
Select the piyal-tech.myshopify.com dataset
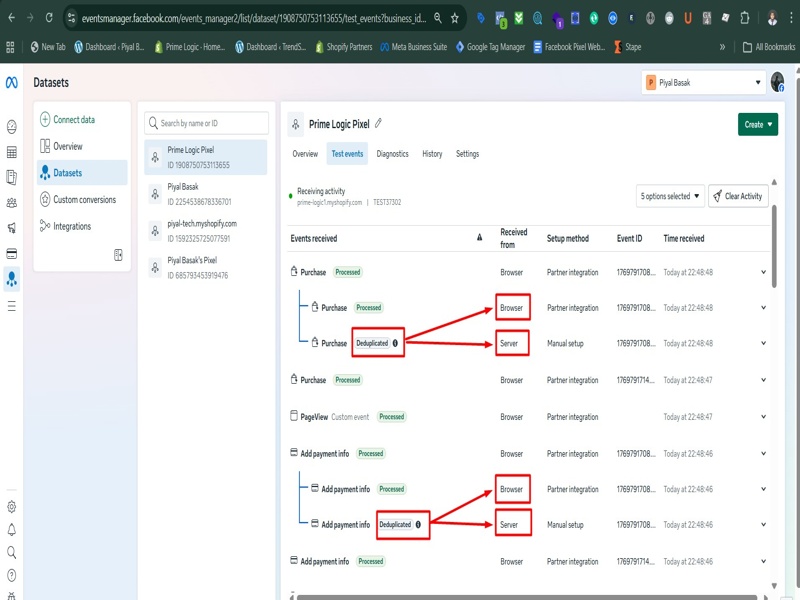206,231
